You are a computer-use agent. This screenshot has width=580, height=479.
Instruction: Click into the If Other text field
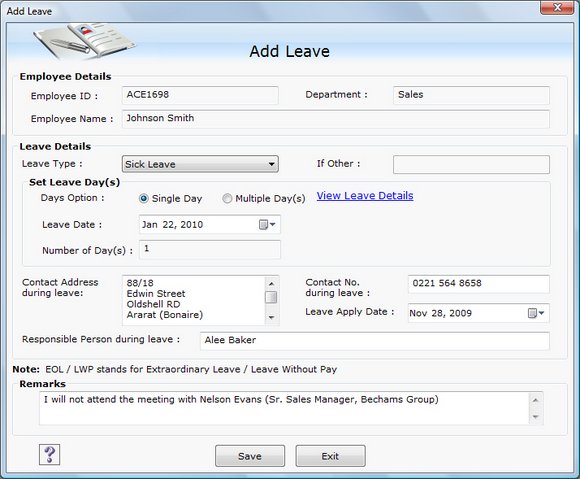(471, 165)
